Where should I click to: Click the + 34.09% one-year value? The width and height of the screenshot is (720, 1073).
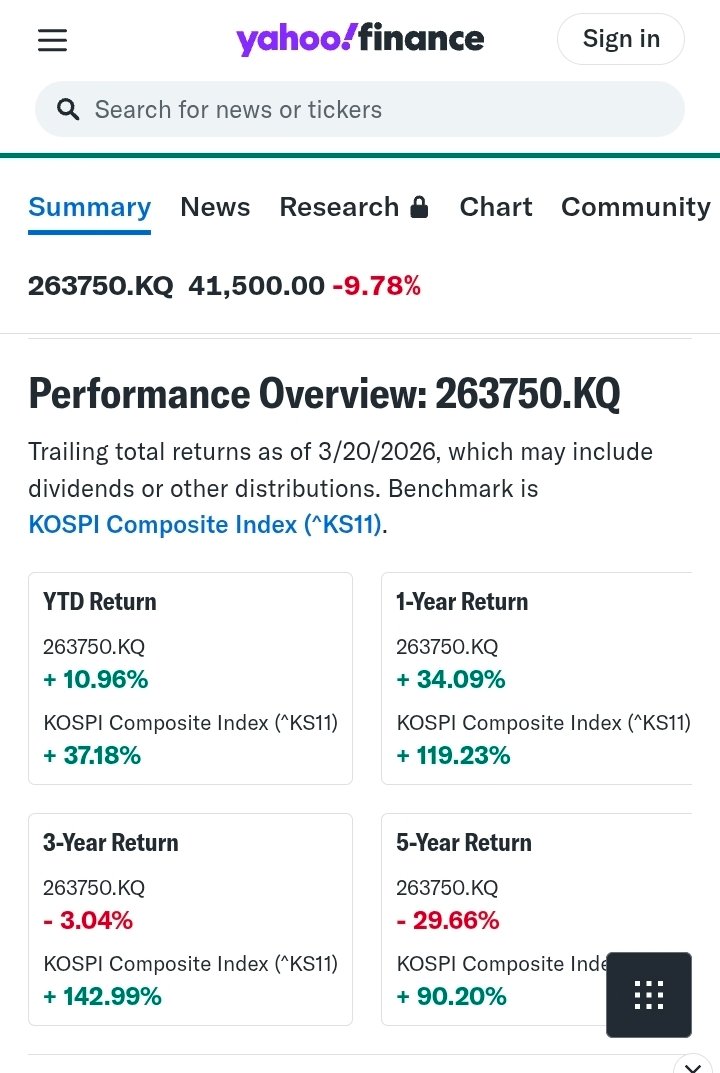point(451,680)
